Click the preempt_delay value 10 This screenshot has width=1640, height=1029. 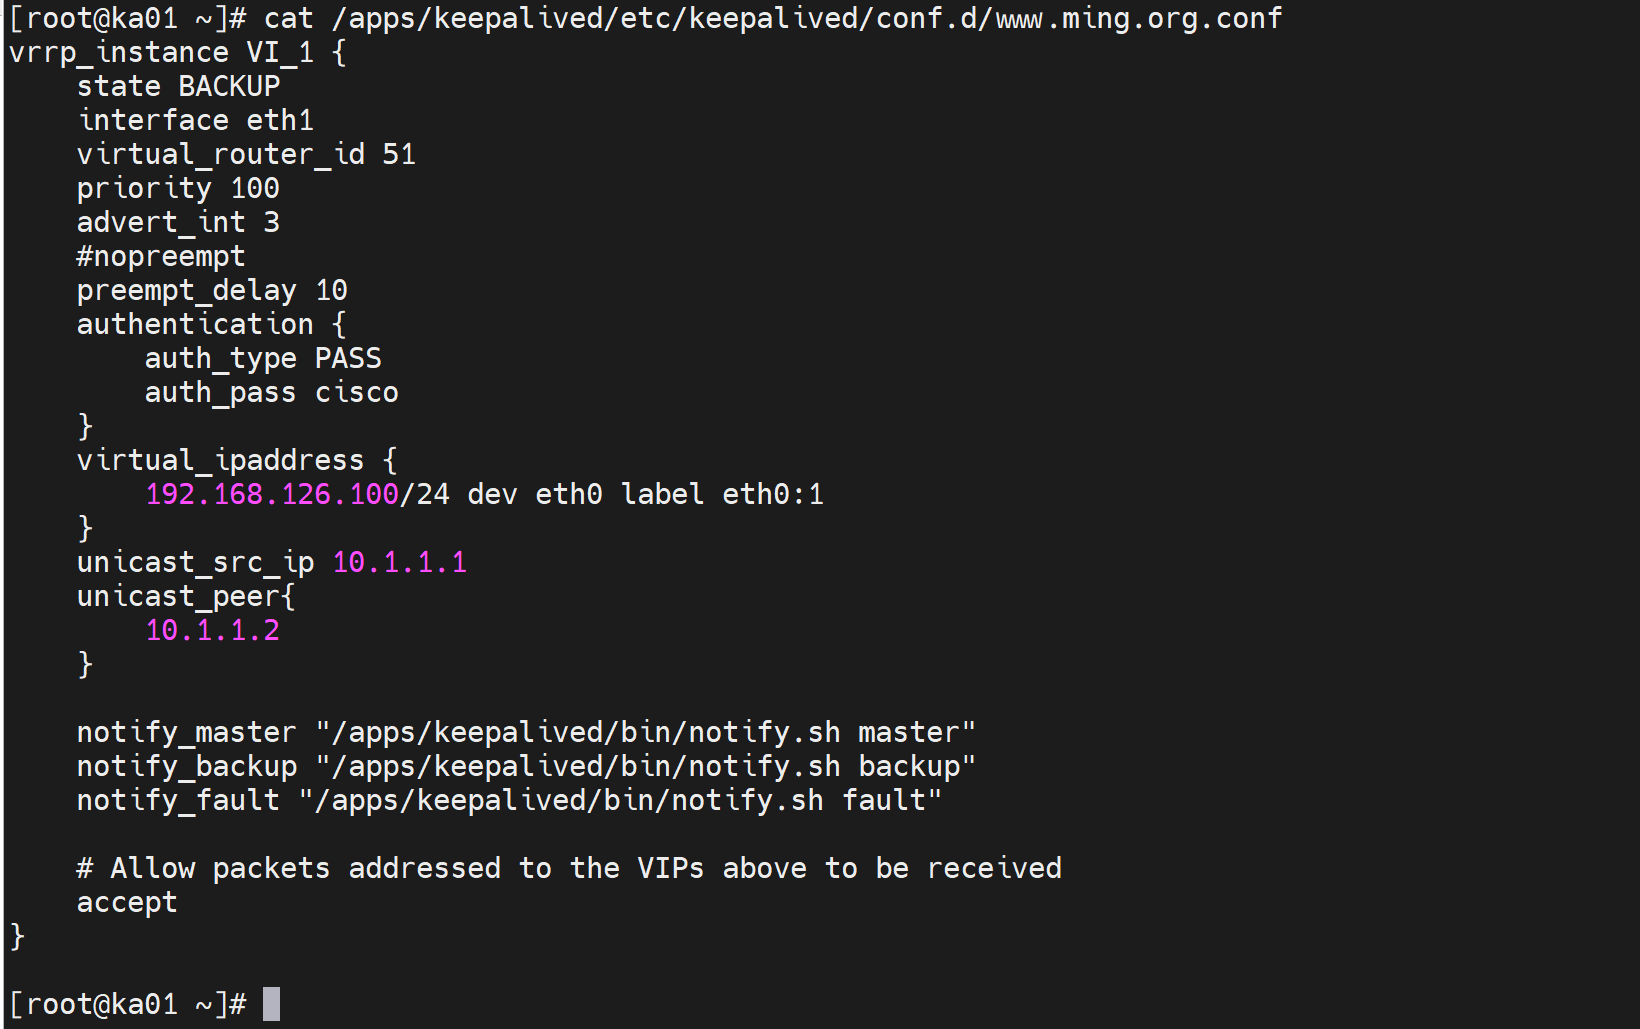pyautogui.click(x=331, y=290)
